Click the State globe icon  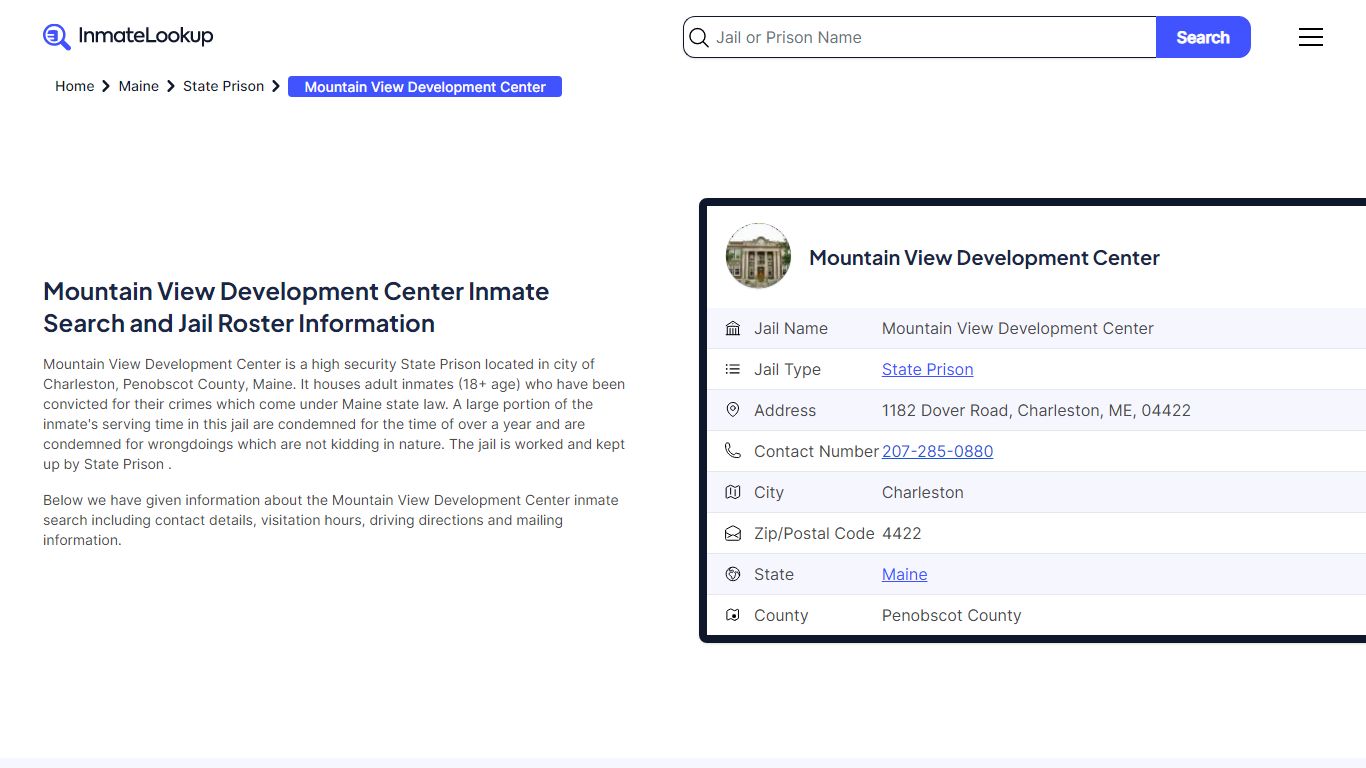point(733,574)
